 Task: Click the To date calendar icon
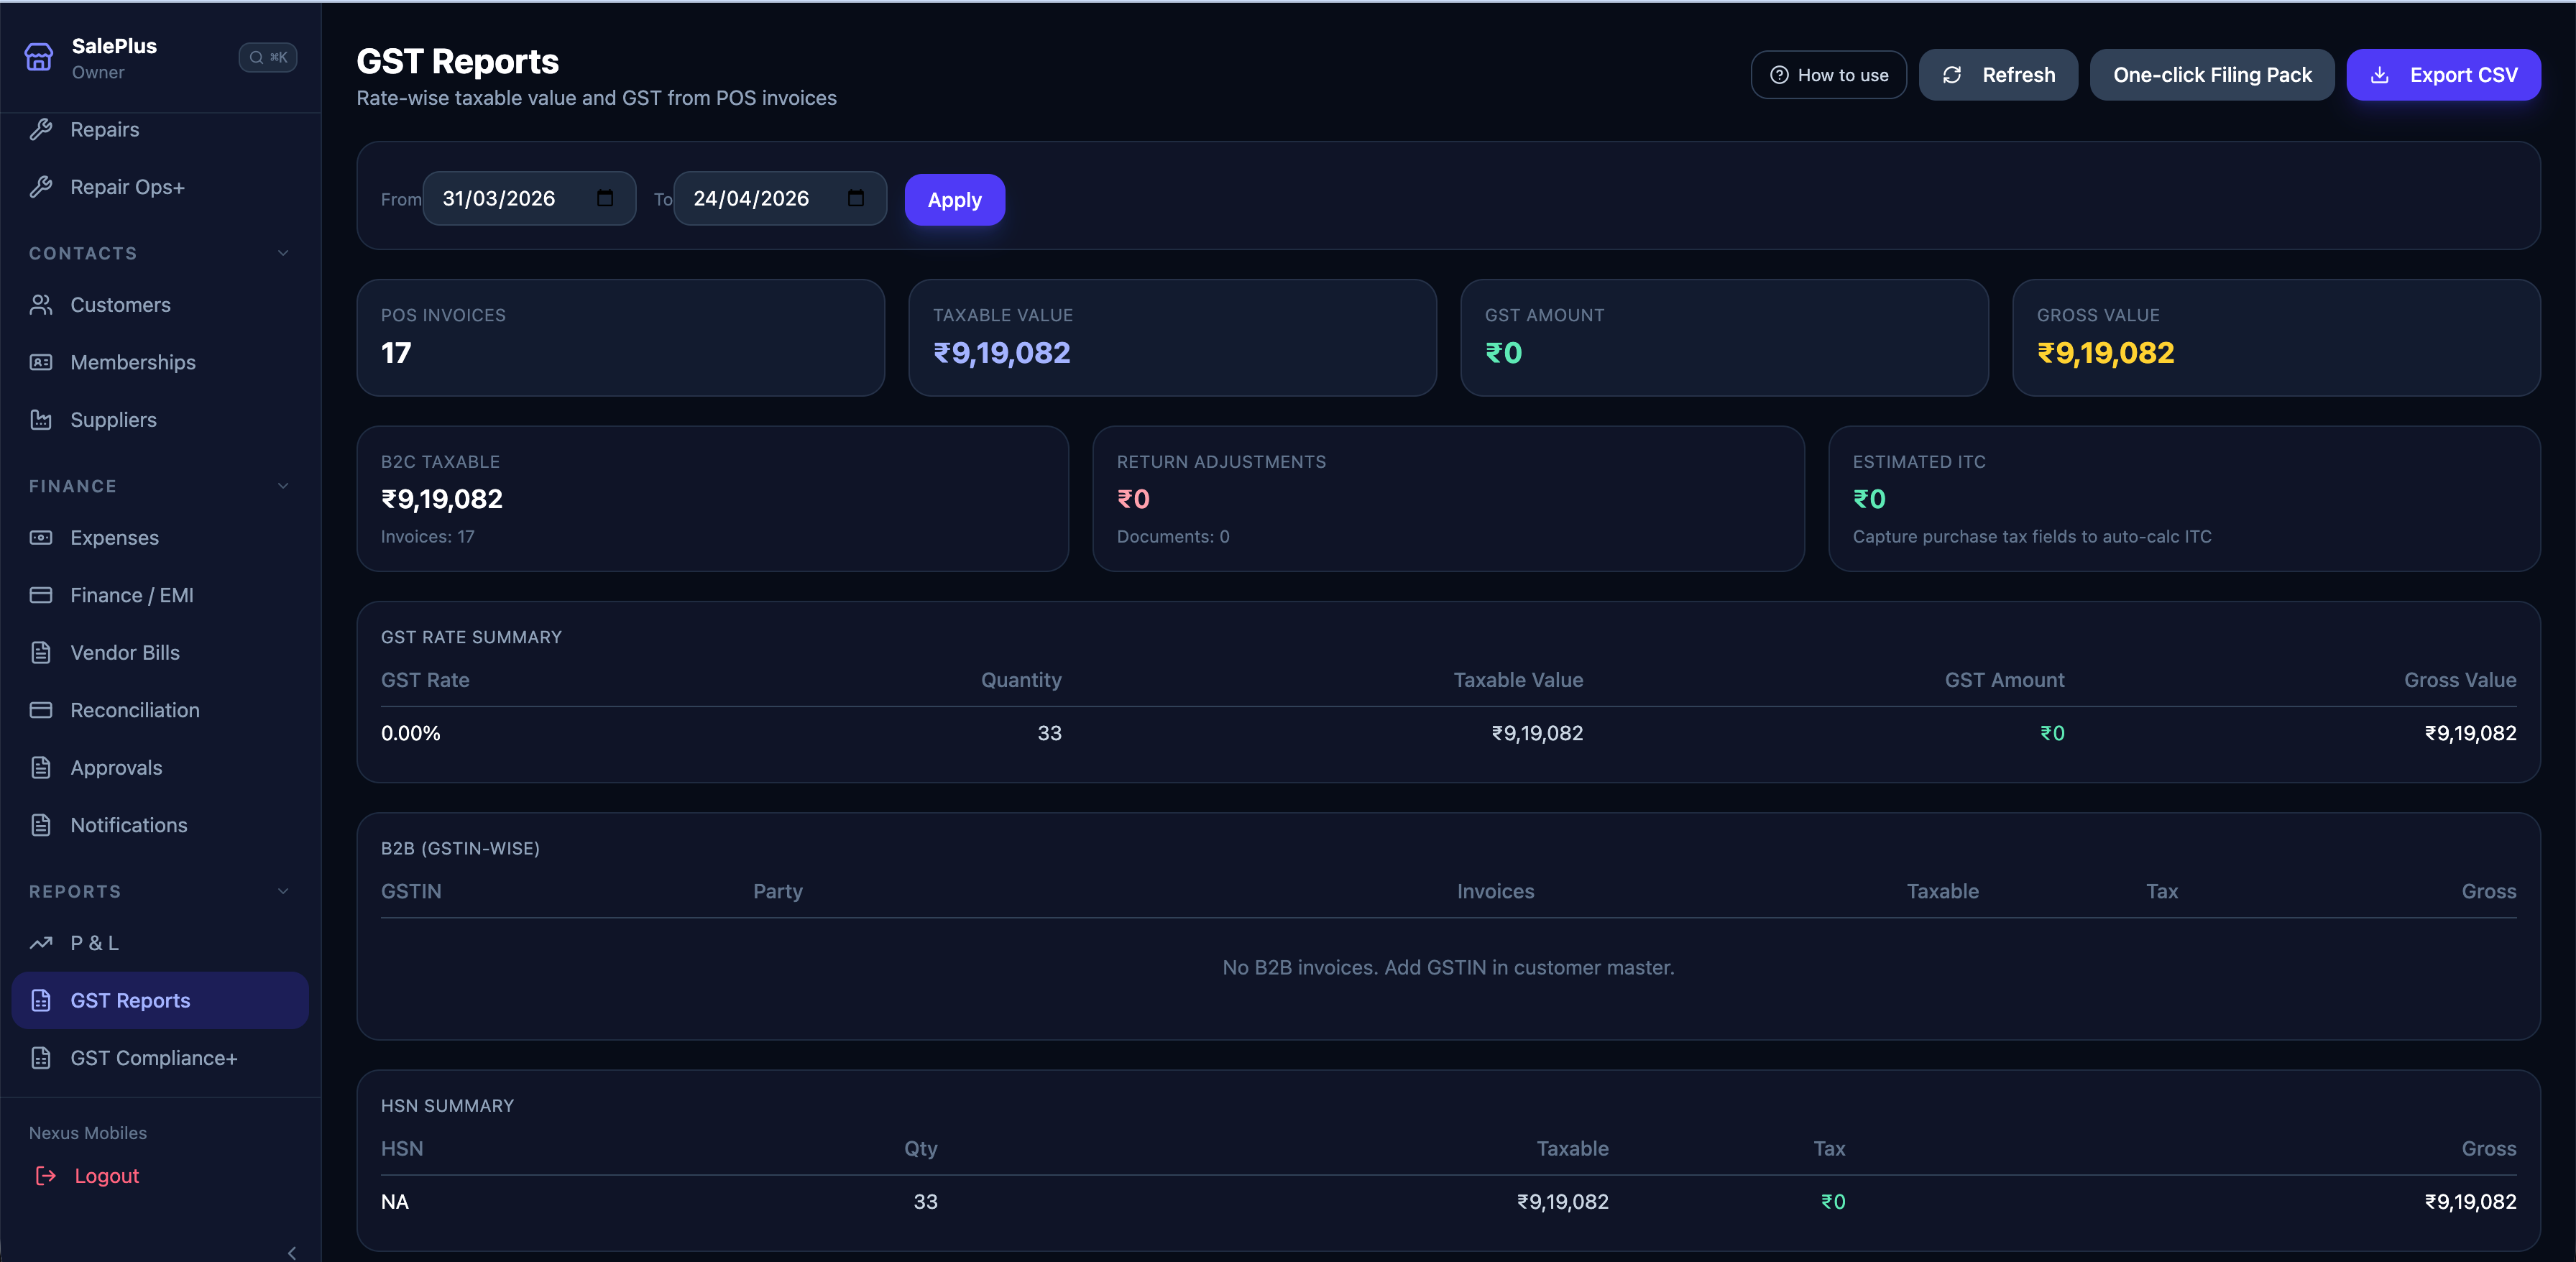pos(856,198)
